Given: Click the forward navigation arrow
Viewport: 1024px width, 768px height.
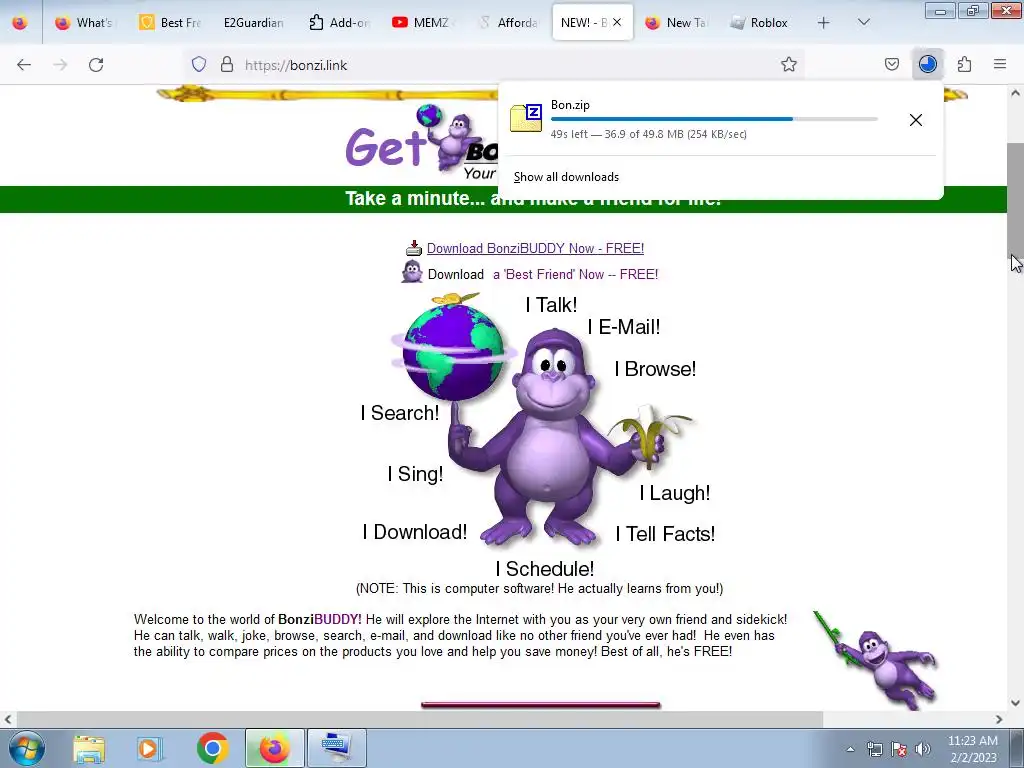Looking at the screenshot, I should 60,65.
